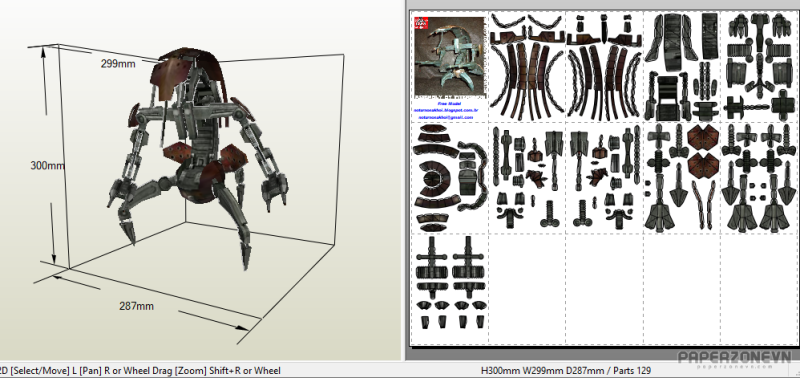The height and width of the screenshot is (378, 800).
Task: Select the '300mm' height dimension label
Action: tap(47, 165)
